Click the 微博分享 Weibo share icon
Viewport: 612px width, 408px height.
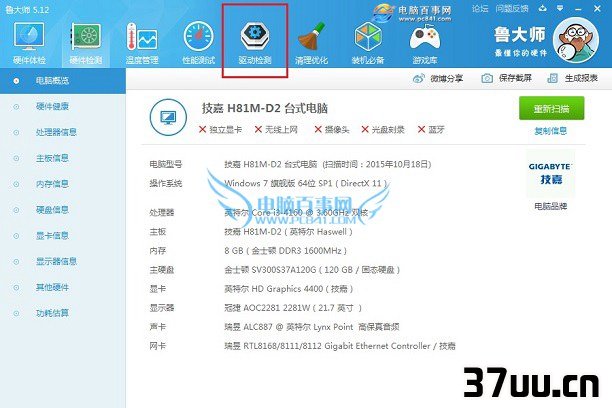(x=418, y=78)
